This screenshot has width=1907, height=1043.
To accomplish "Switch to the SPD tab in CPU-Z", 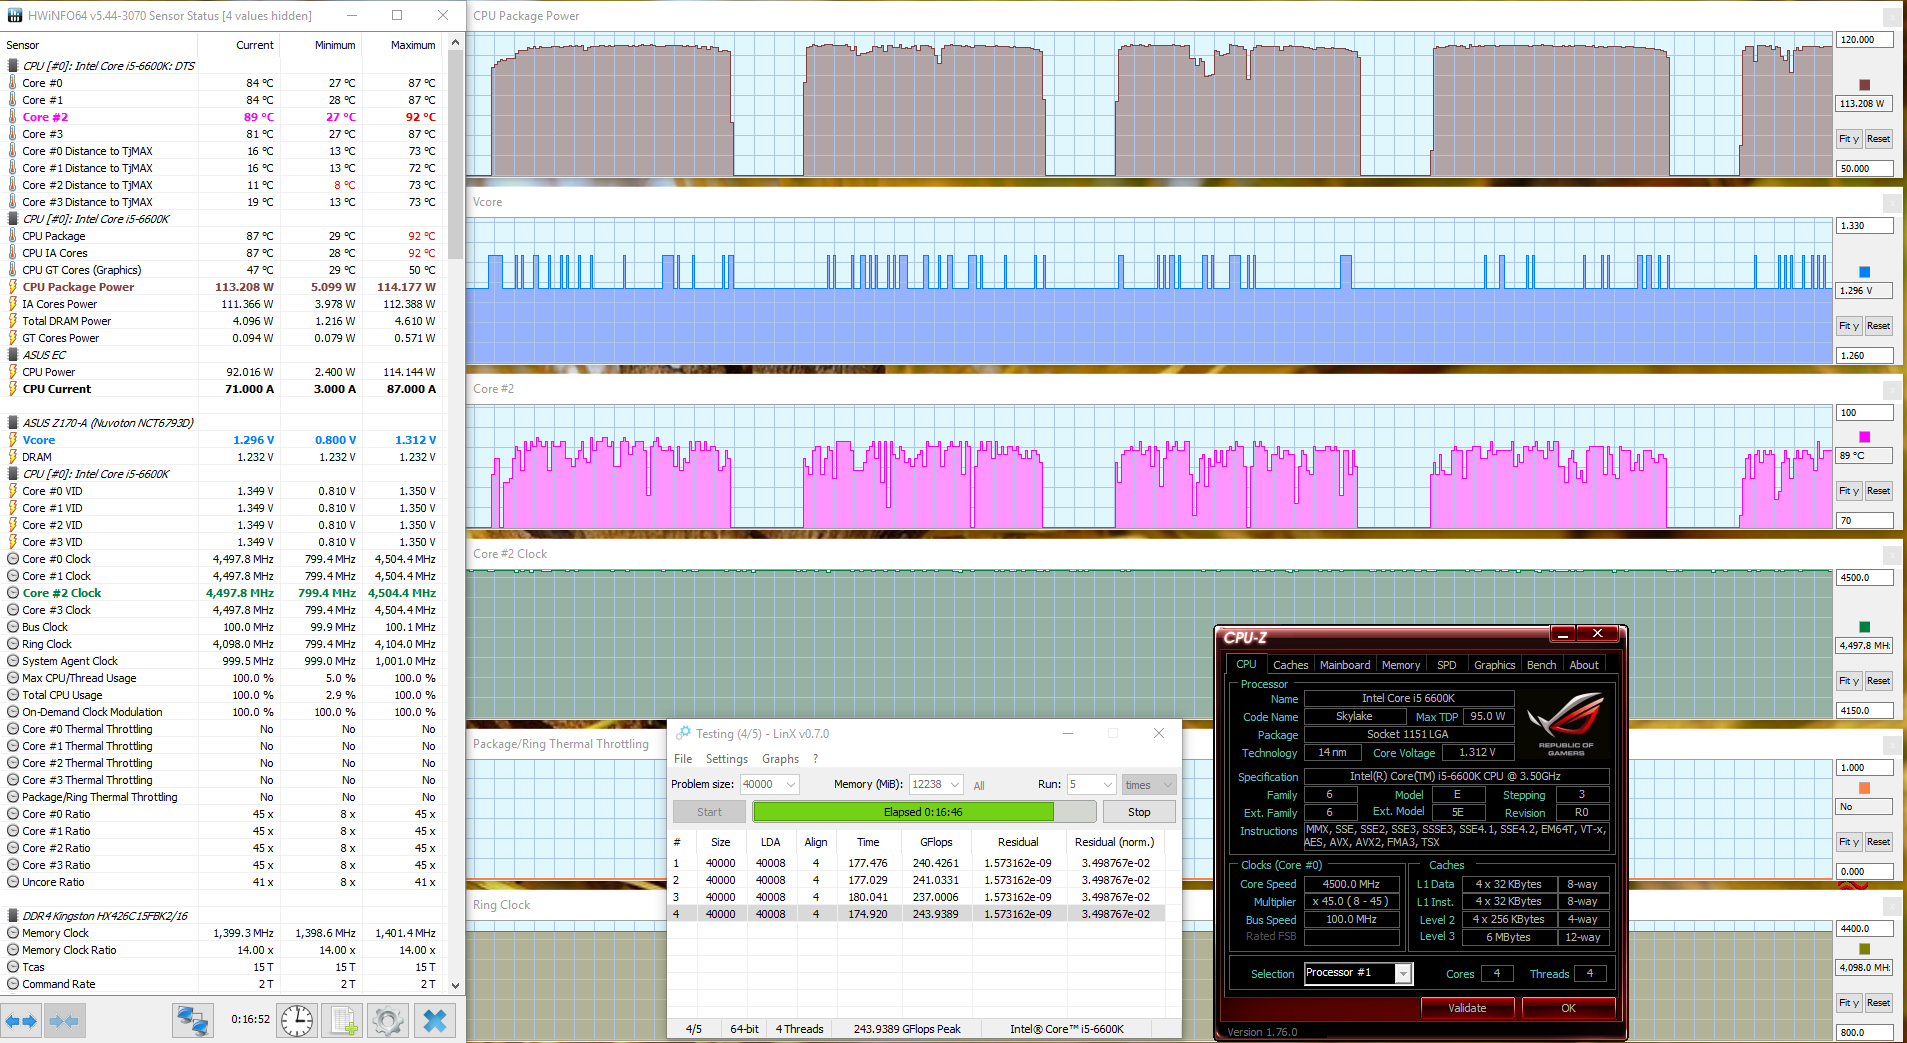I will (x=1447, y=665).
